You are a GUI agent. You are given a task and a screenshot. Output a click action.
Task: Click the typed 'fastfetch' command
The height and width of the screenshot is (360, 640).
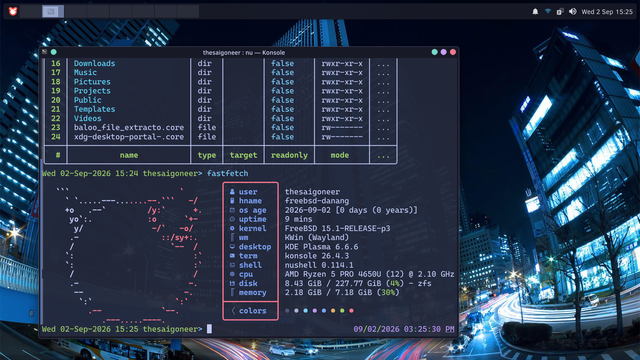[227, 173]
